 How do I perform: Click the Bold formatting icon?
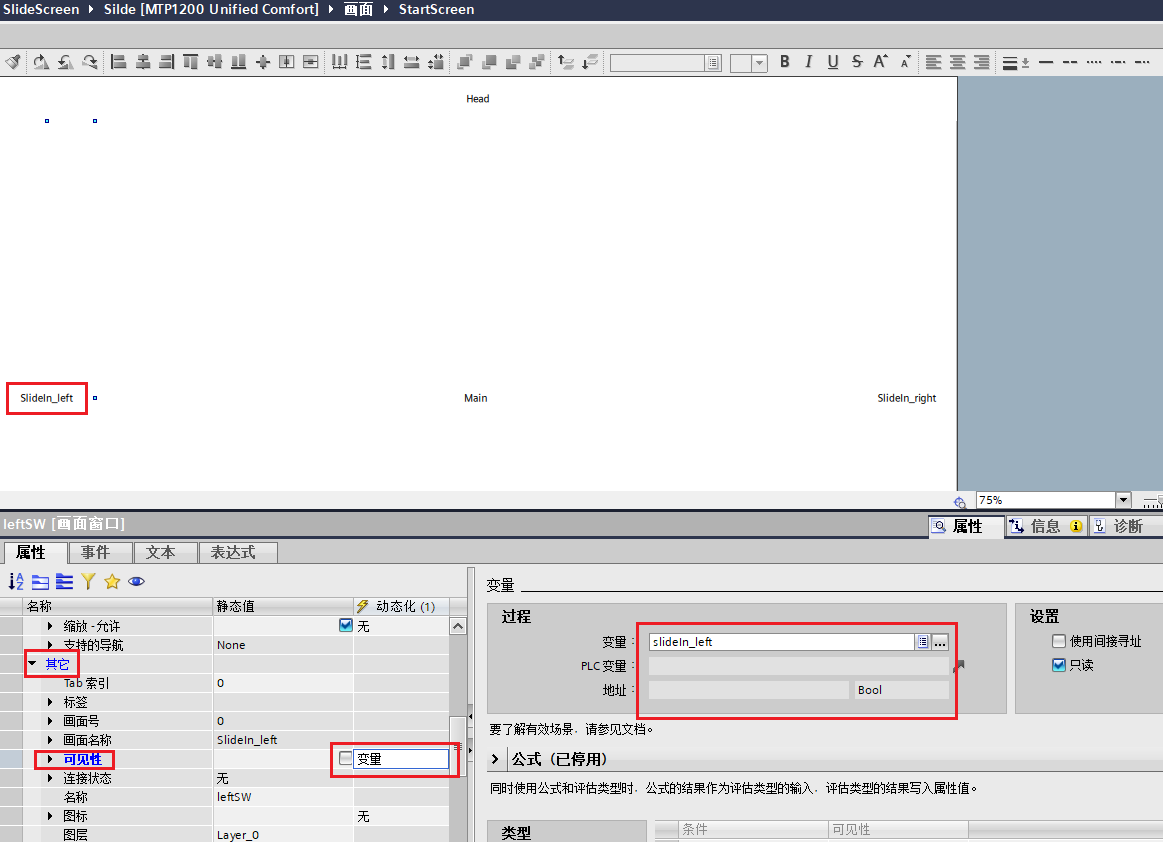point(785,62)
